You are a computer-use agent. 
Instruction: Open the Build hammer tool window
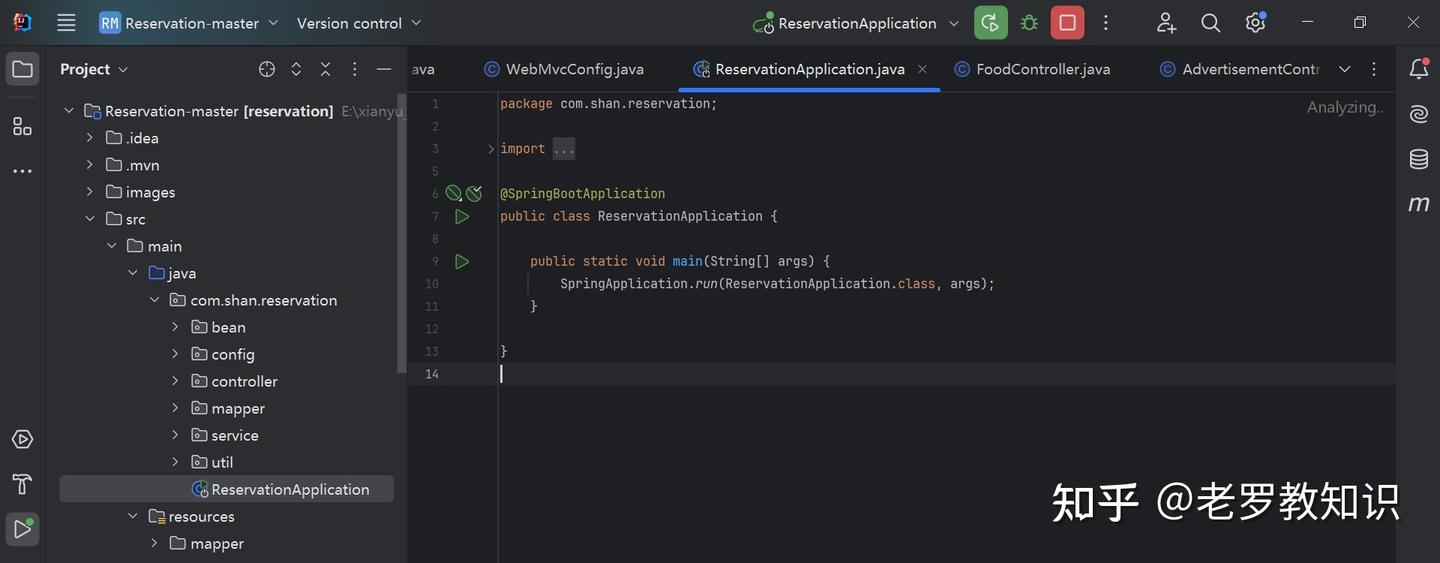click(x=22, y=485)
